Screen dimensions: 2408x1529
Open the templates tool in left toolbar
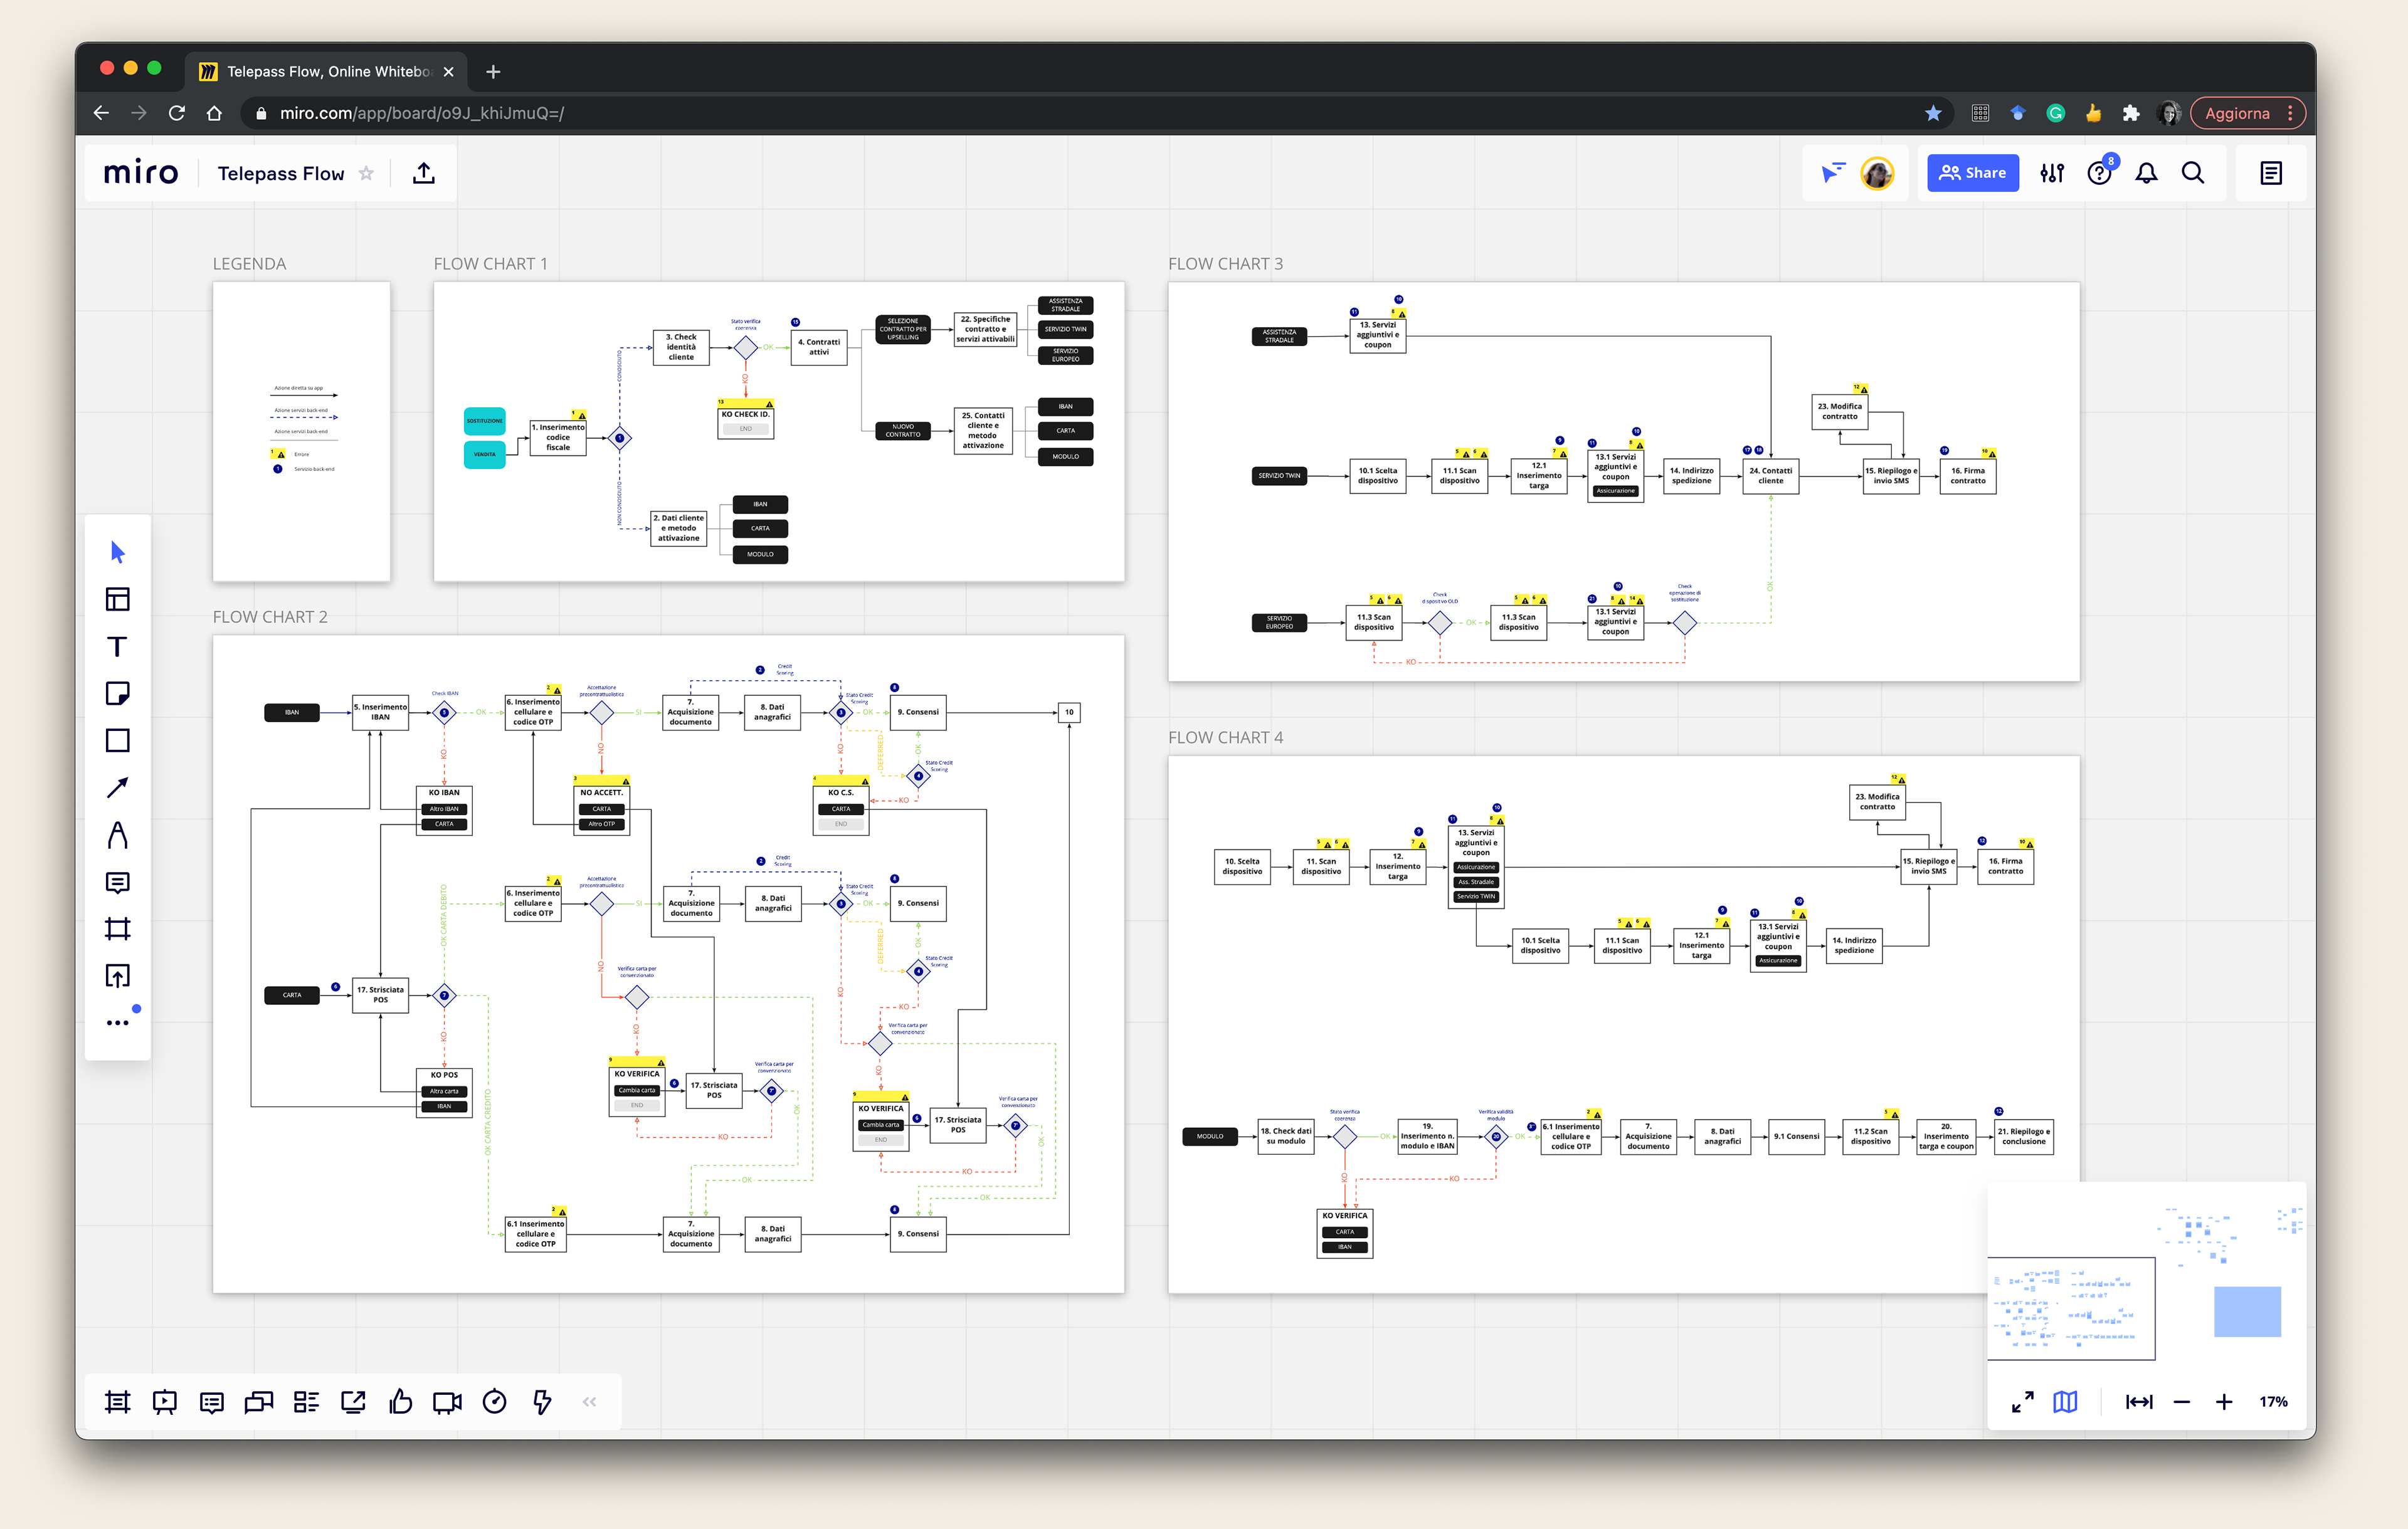(117, 599)
